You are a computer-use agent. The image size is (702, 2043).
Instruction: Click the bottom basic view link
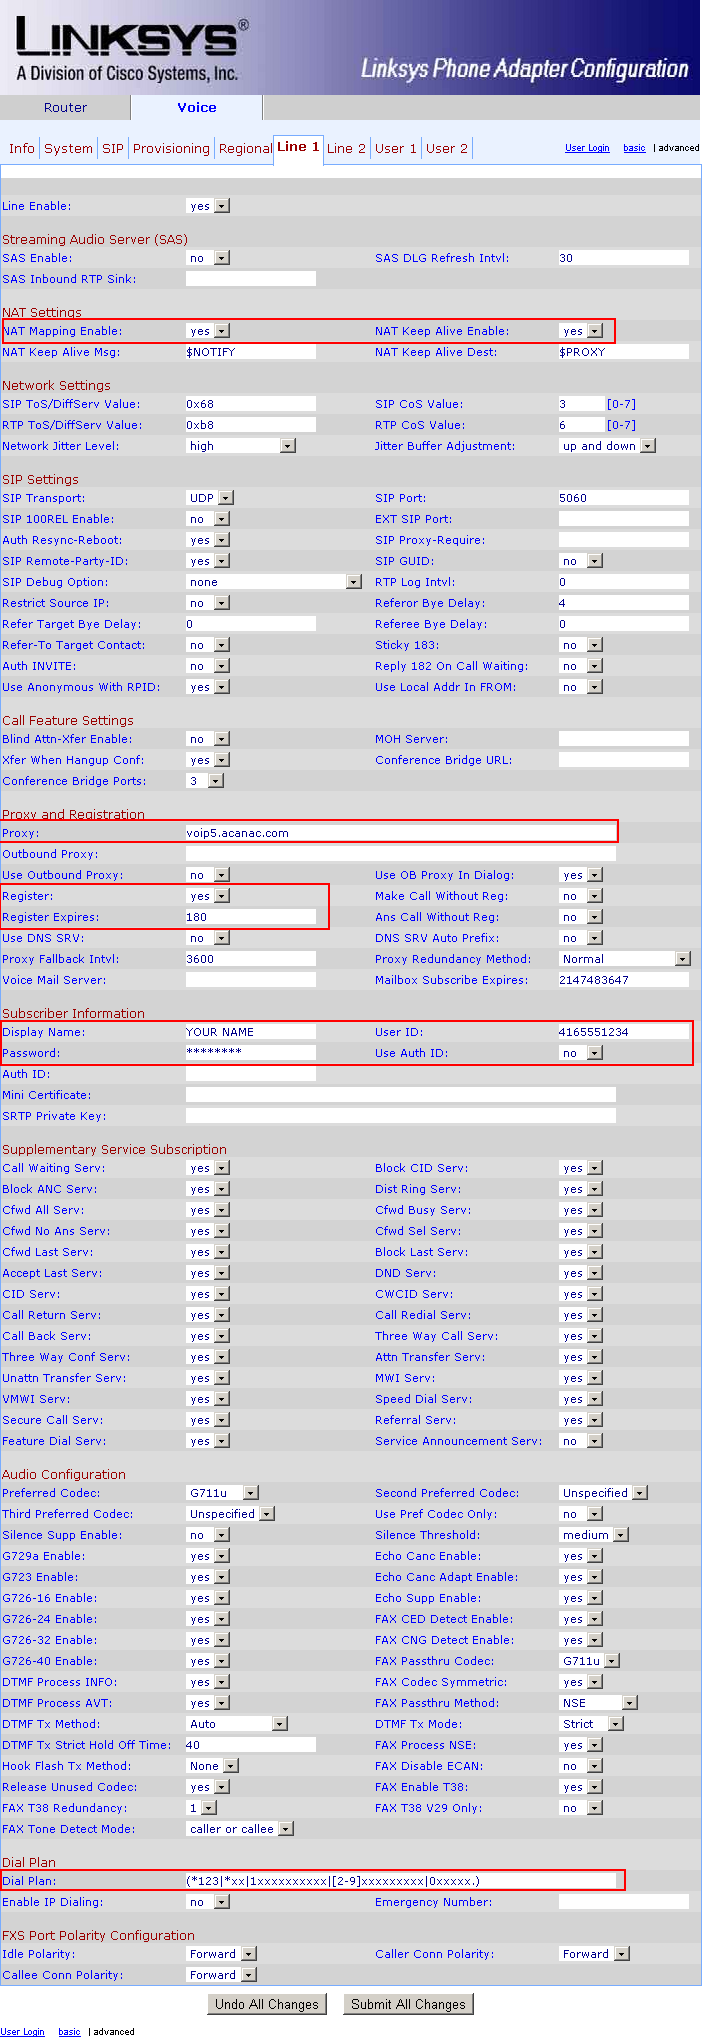point(69,2032)
